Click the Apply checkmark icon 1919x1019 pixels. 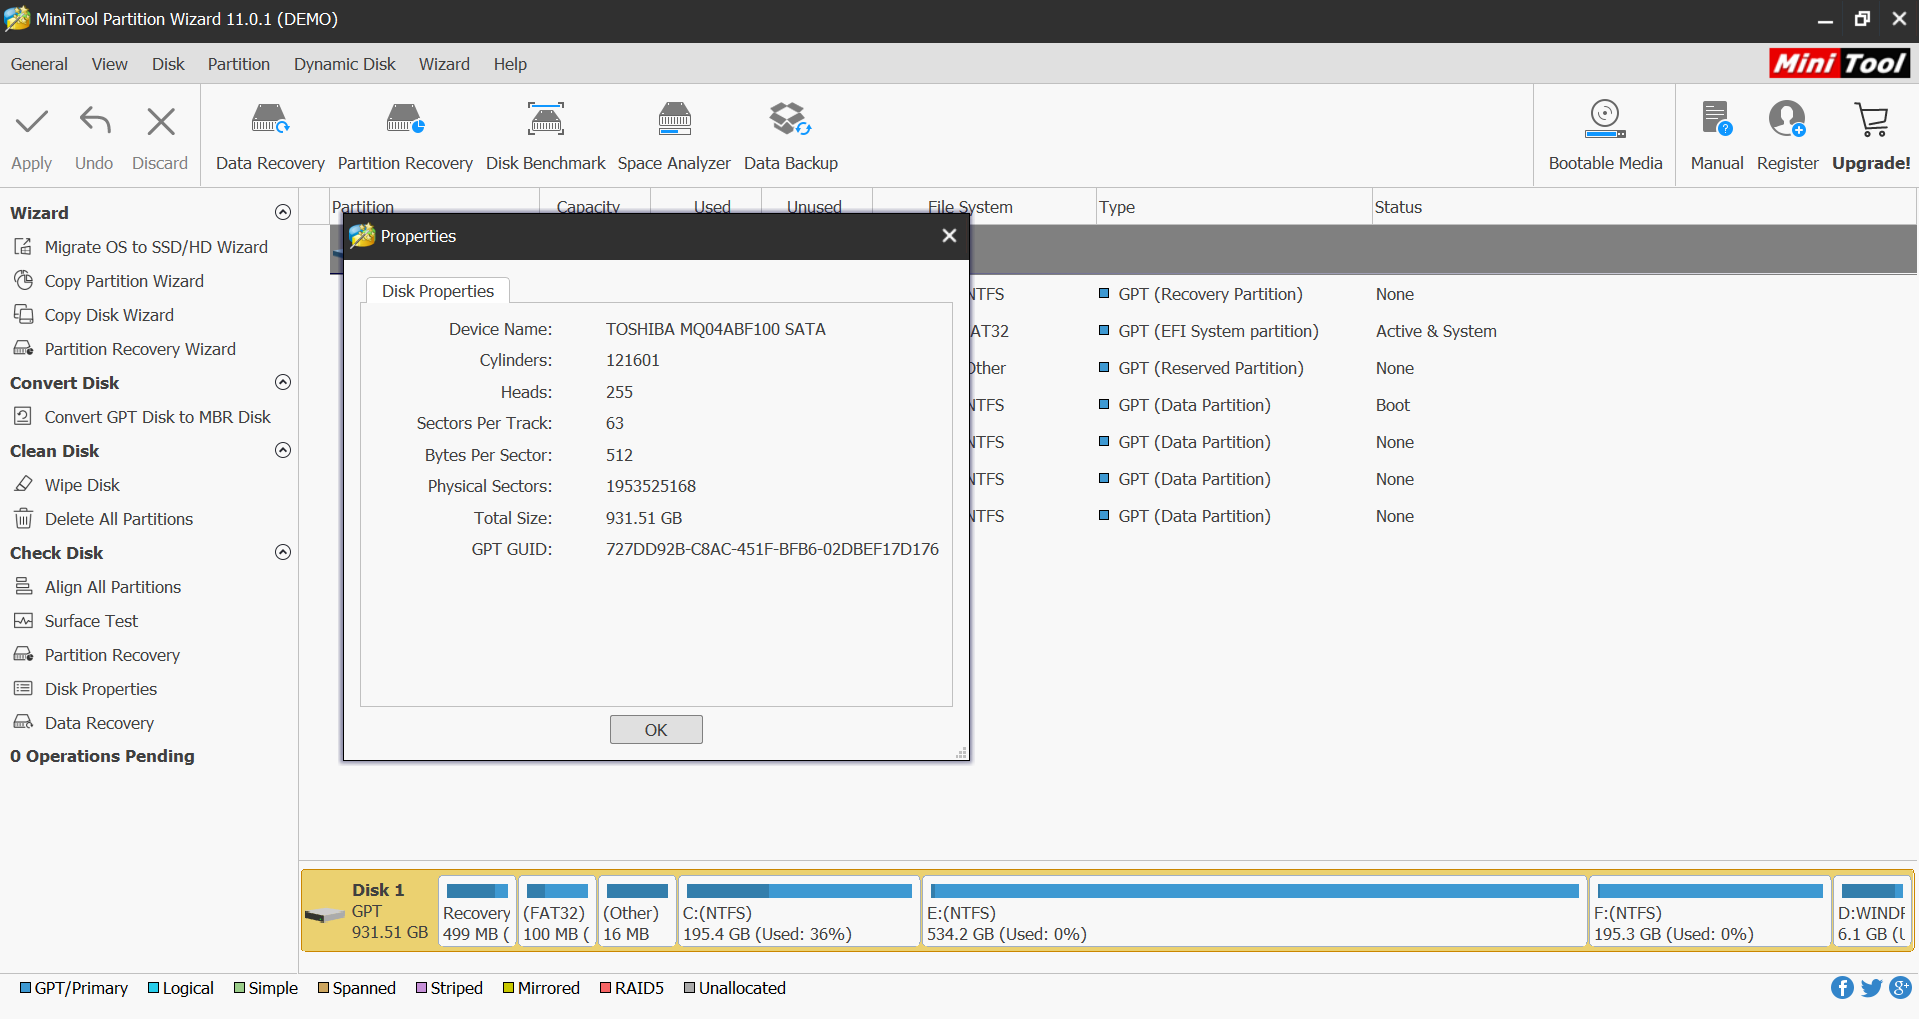click(31, 122)
